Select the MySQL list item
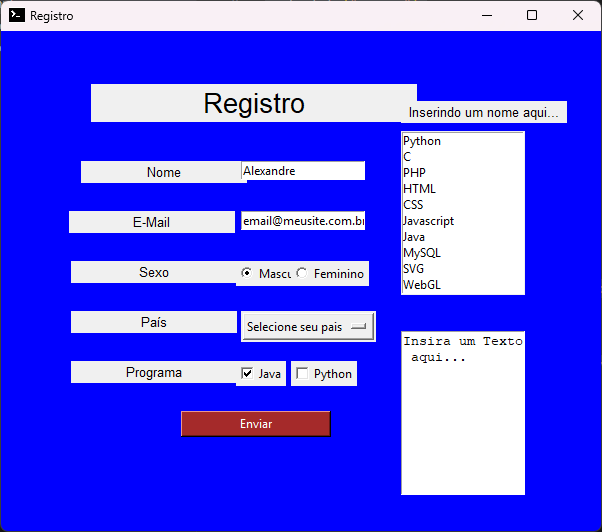Viewport: 602px width, 532px height. point(421,253)
